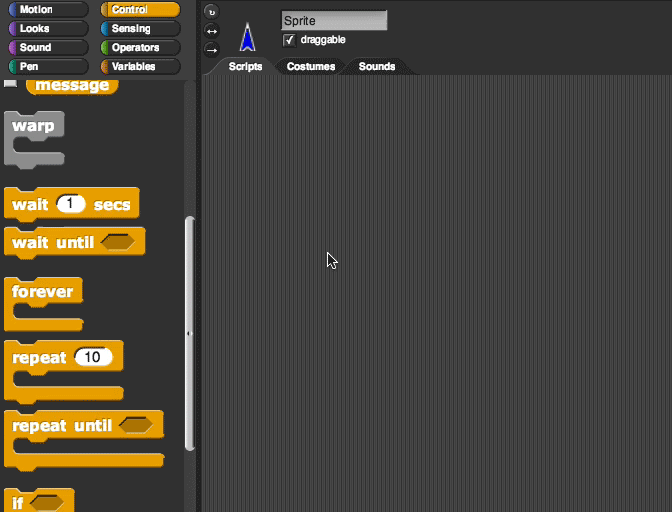Open the Motion block category
This screenshot has width=672, height=512.
[46, 10]
